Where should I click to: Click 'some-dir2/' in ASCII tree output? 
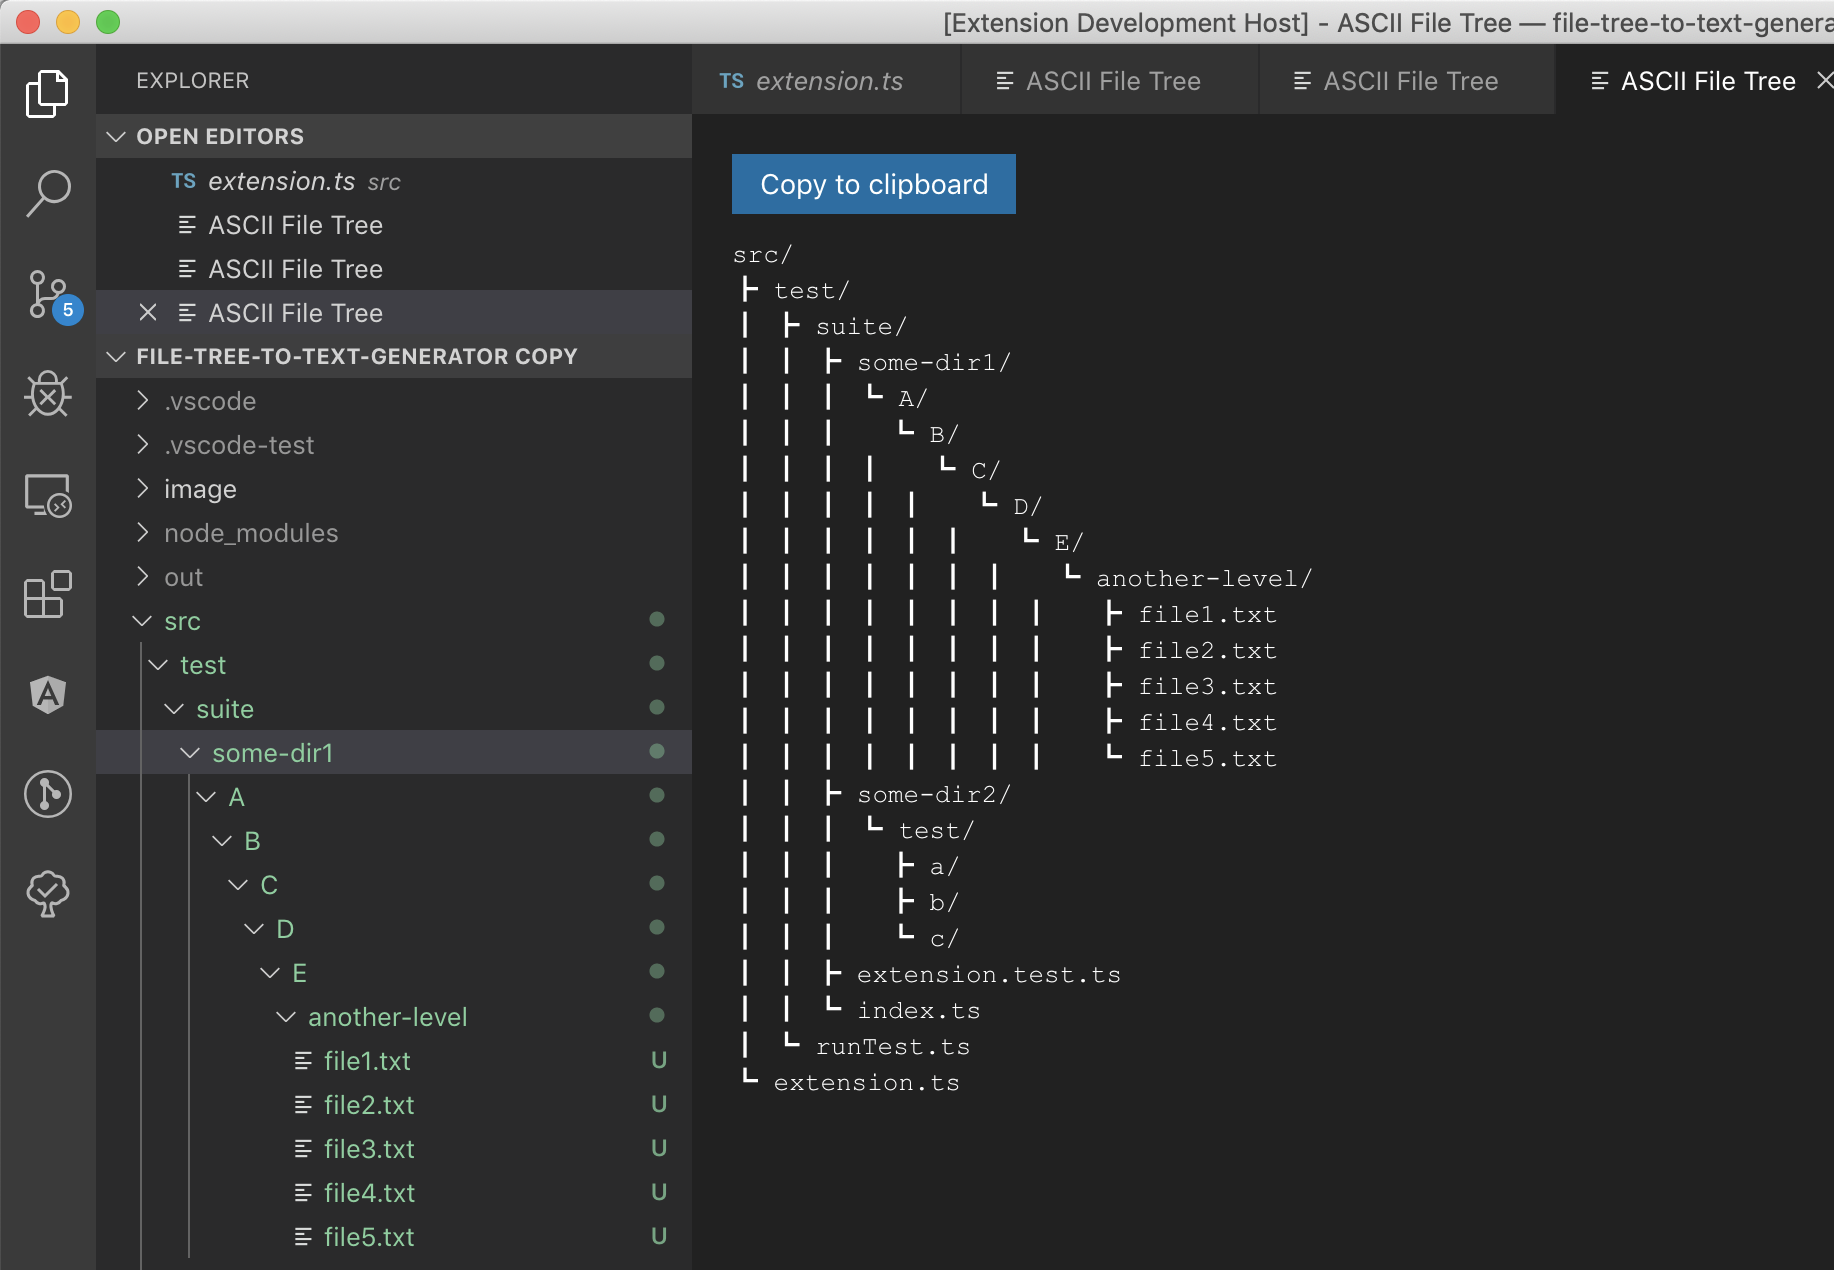[934, 795]
